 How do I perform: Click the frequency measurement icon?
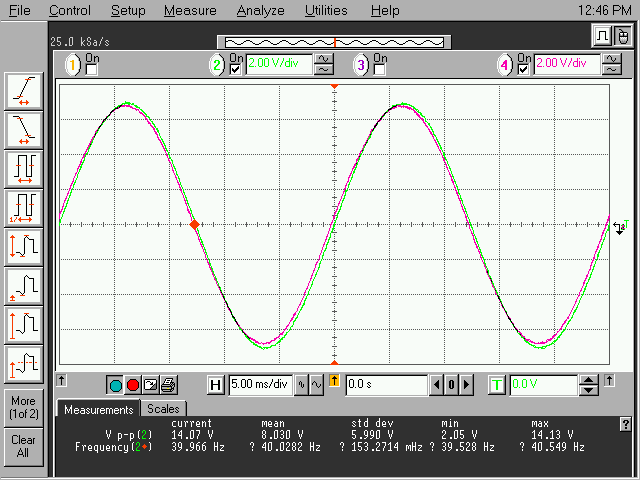click(24, 208)
